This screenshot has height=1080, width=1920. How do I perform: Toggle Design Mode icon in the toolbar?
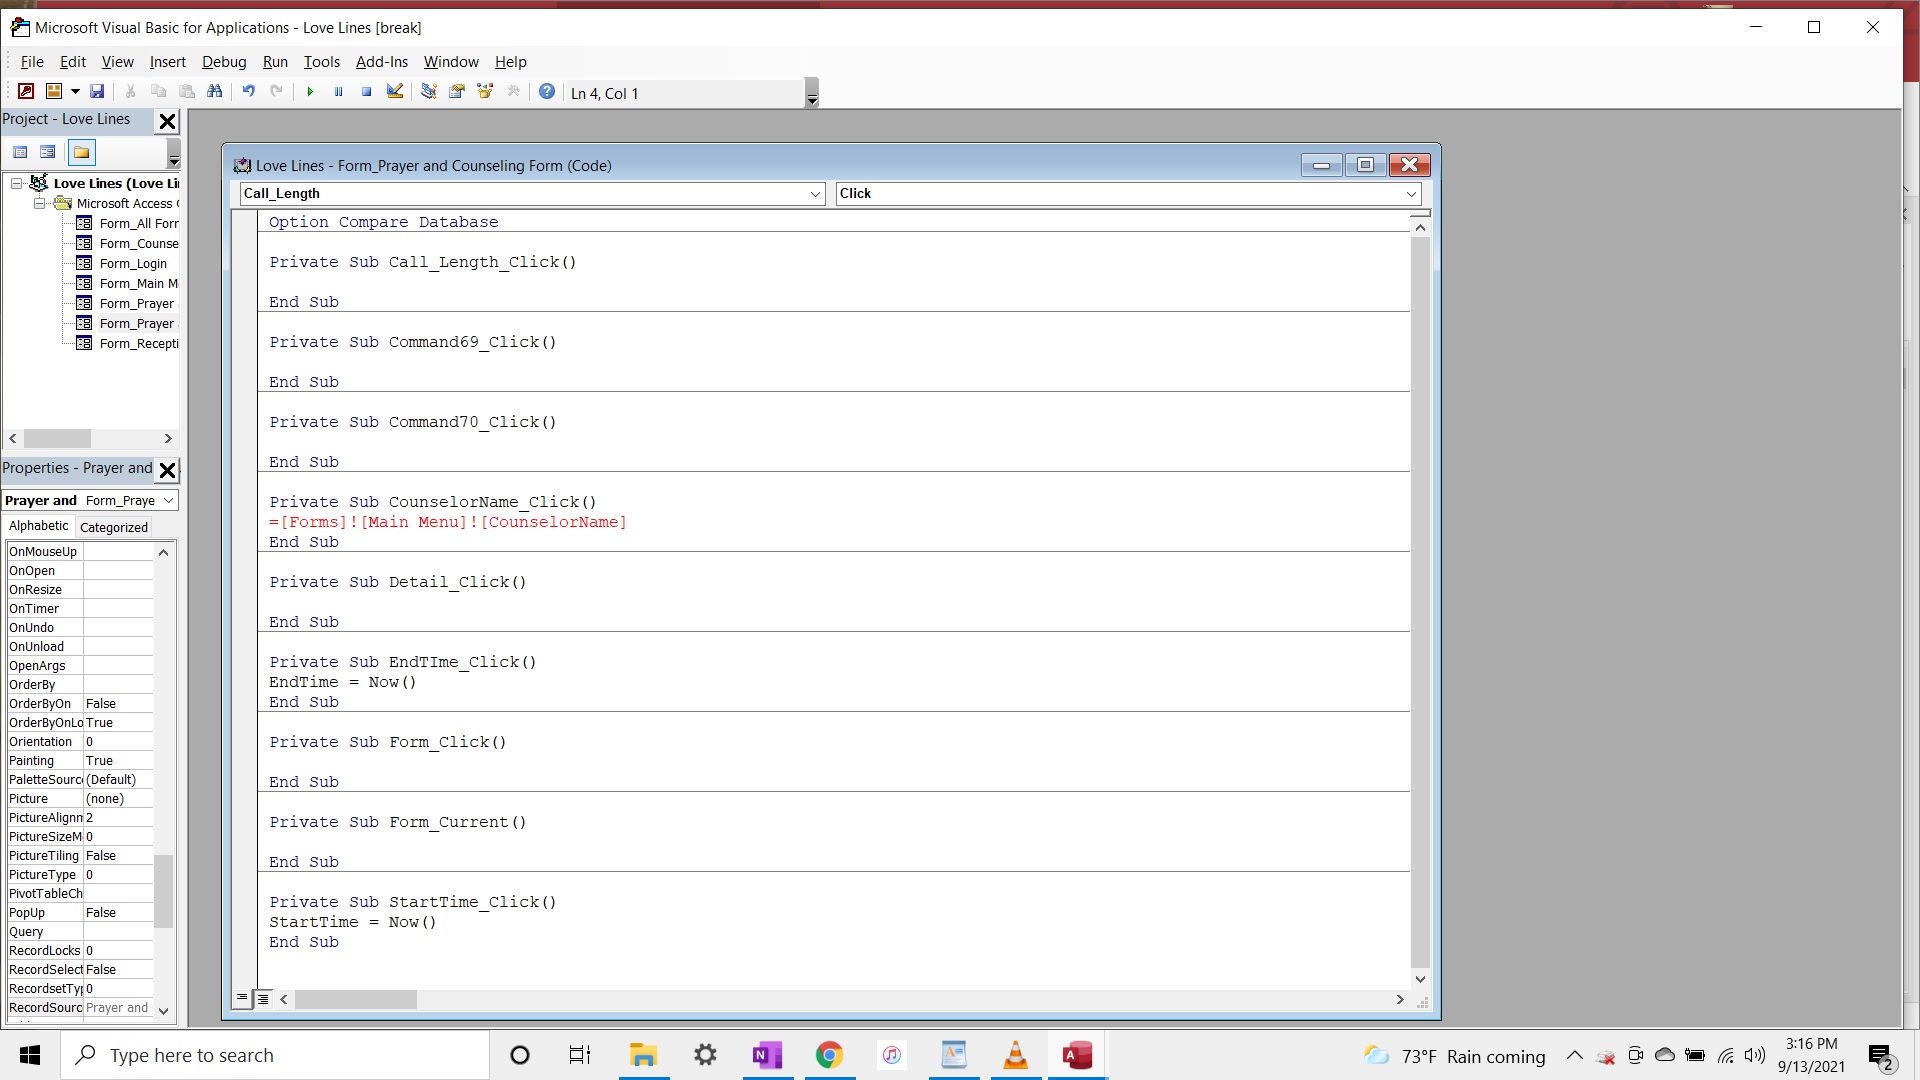395,92
